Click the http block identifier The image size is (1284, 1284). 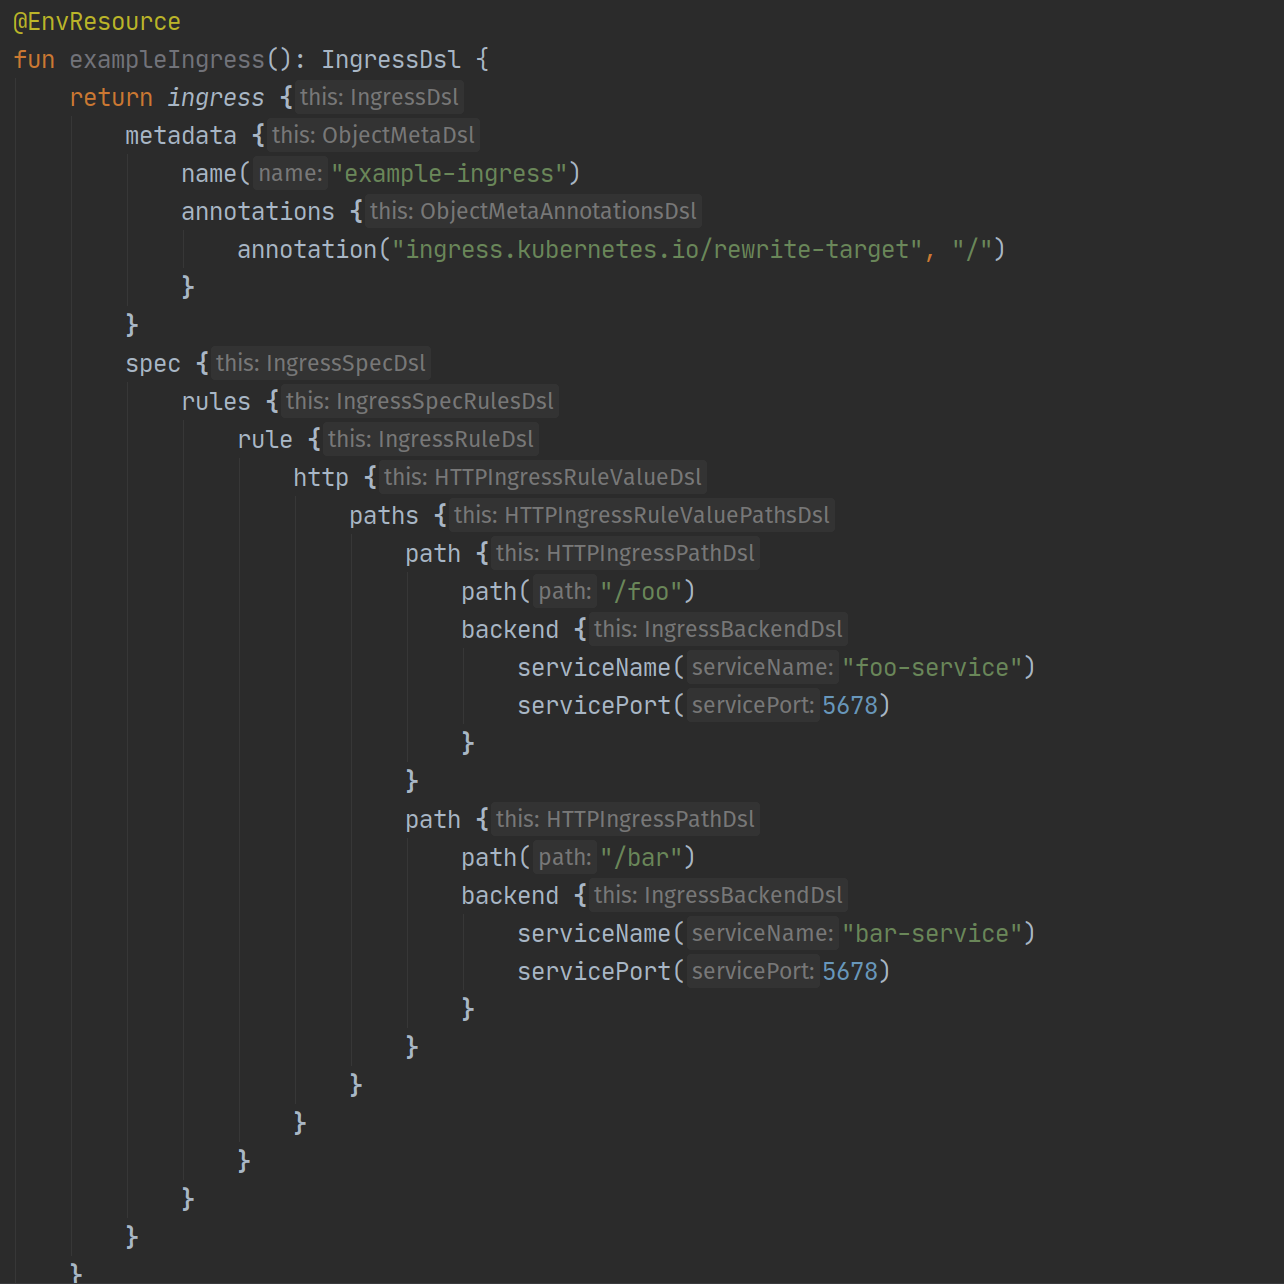click(320, 478)
